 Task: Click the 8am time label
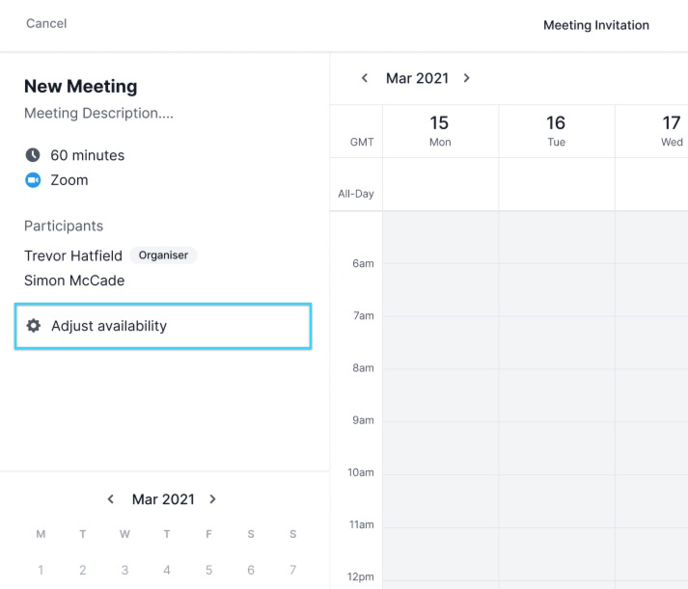[x=363, y=368]
